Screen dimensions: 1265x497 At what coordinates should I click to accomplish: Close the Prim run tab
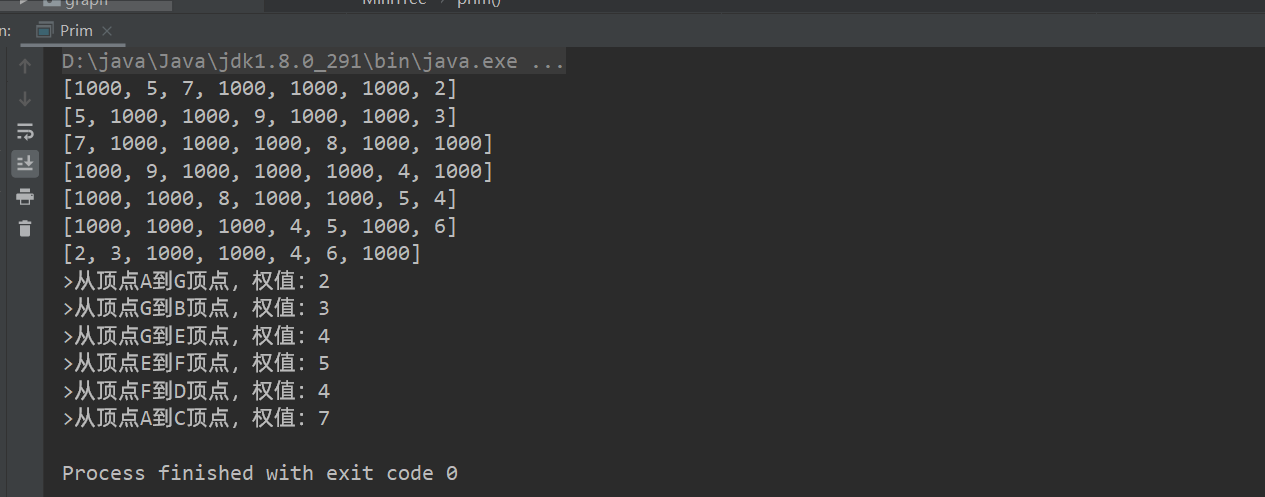tap(107, 31)
